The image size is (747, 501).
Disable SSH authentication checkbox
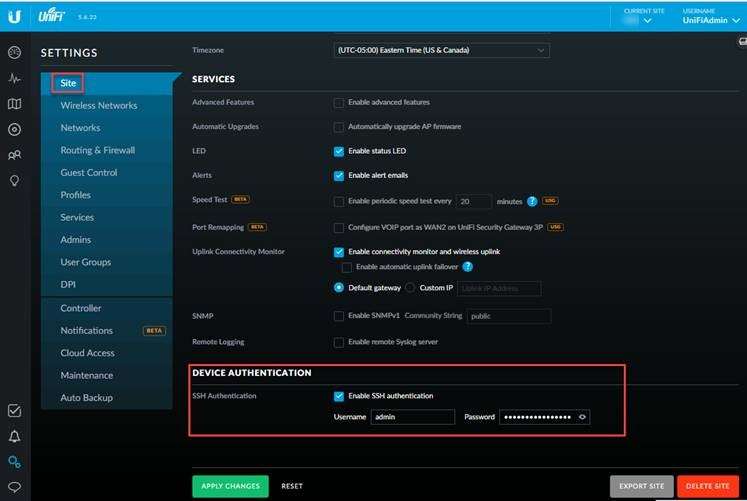pyautogui.click(x=339, y=396)
